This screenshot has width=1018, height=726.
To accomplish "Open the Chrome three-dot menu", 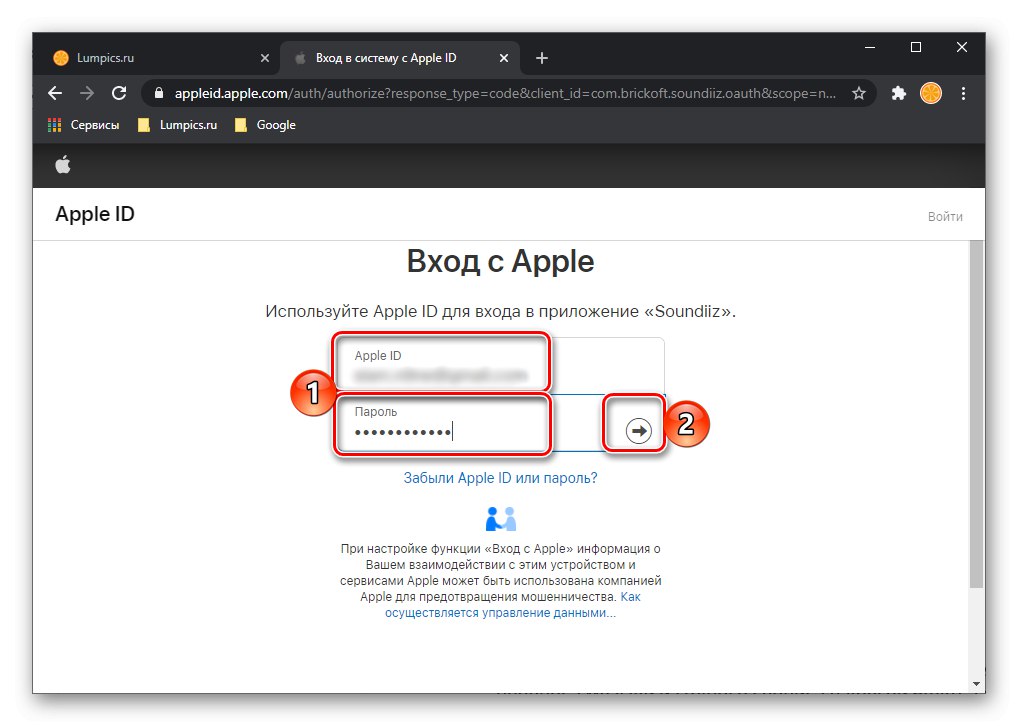I will point(963,94).
